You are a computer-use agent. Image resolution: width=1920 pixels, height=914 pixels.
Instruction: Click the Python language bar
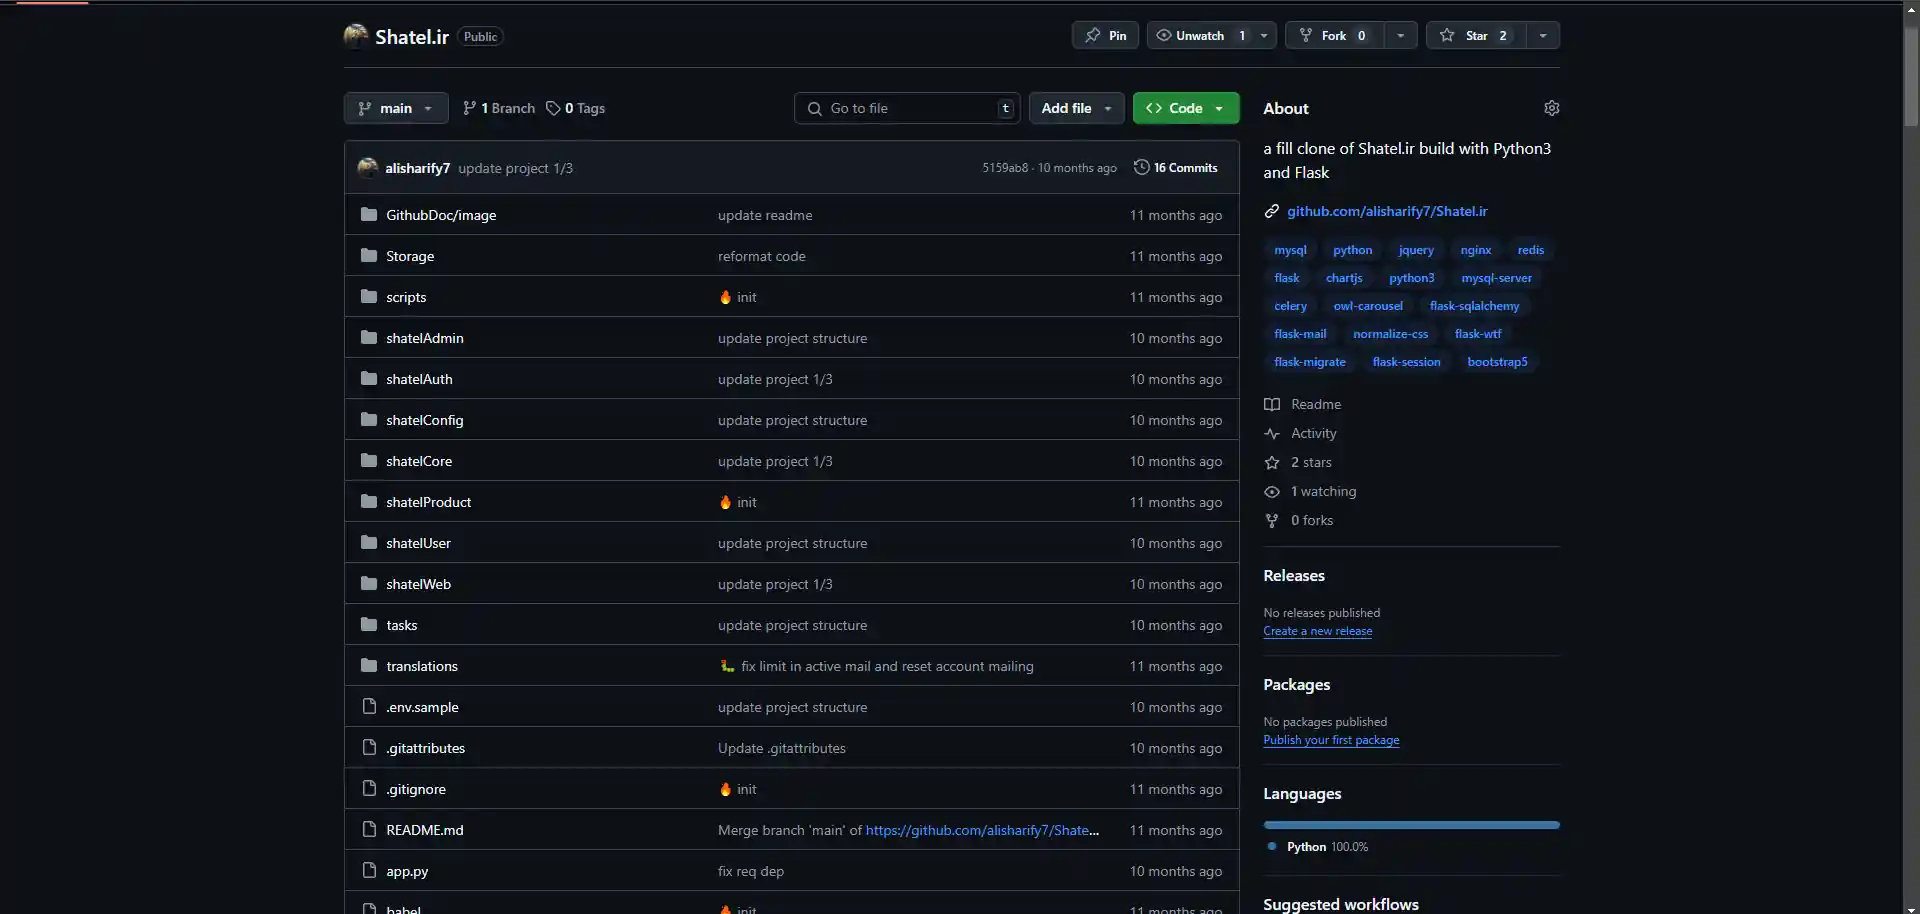[1411, 825]
